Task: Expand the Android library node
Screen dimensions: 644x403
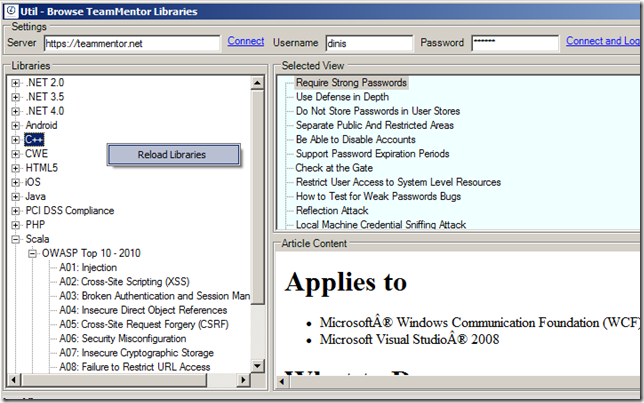Action: (x=16, y=126)
